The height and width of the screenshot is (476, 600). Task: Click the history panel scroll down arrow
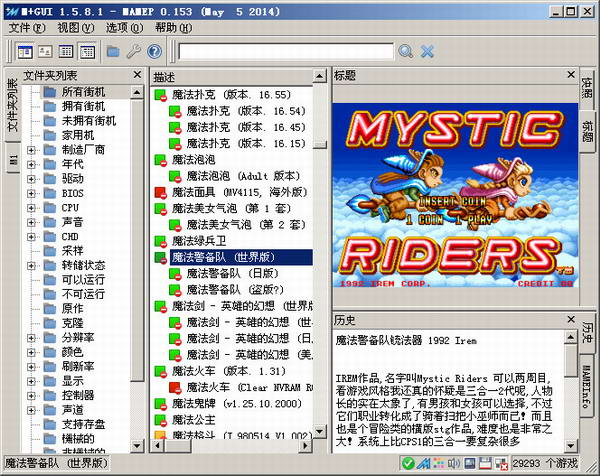click(x=571, y=446)
